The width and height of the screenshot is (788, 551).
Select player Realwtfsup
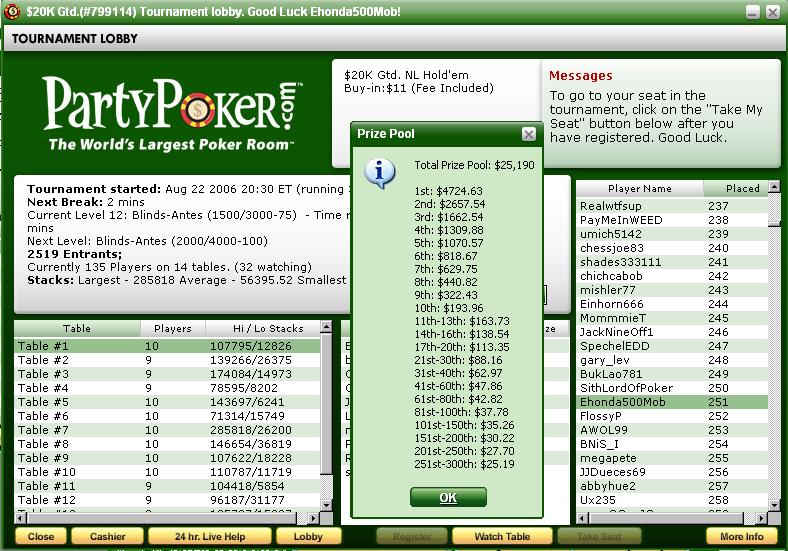click(x=672, y=206)
